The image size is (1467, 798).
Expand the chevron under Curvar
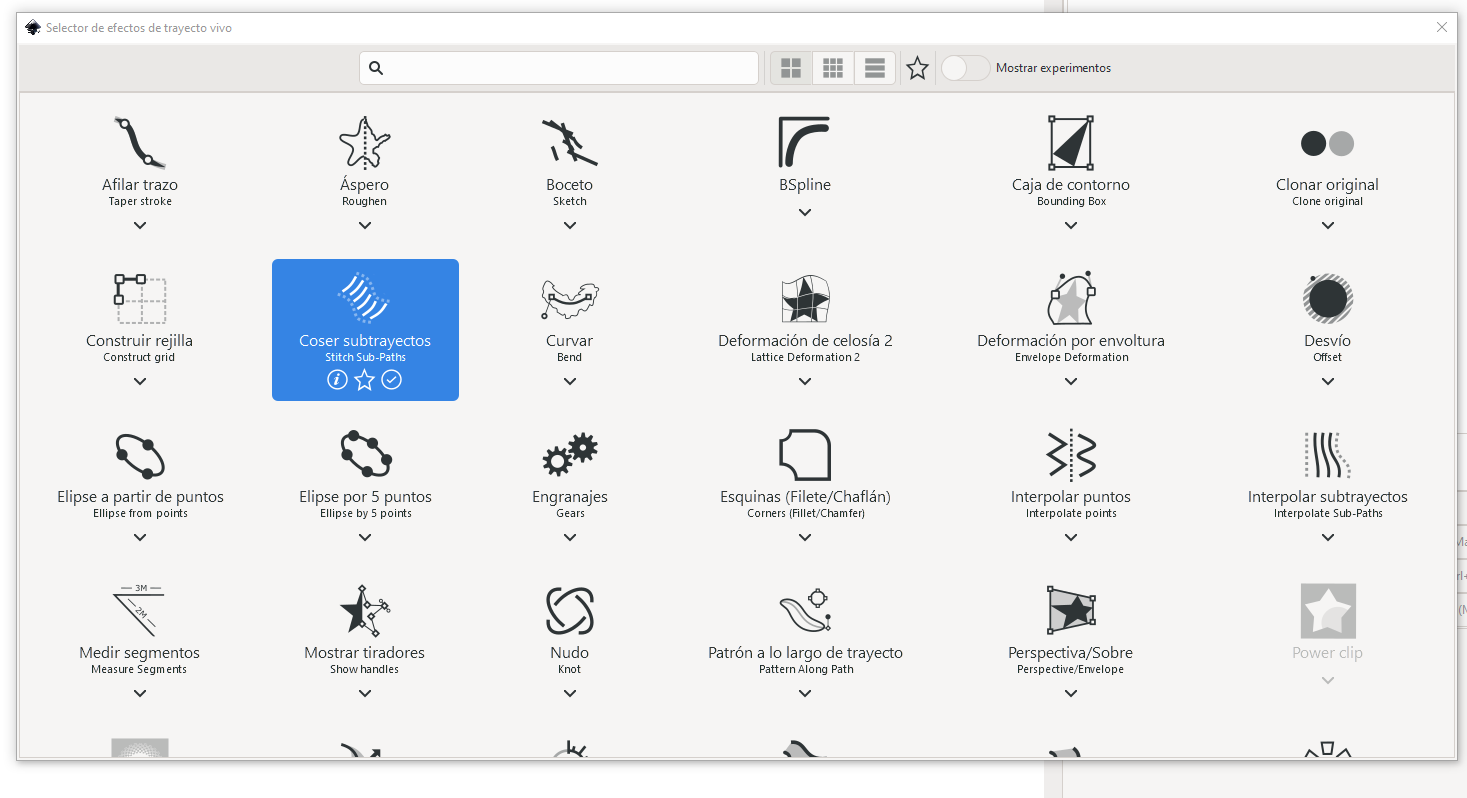570,381
